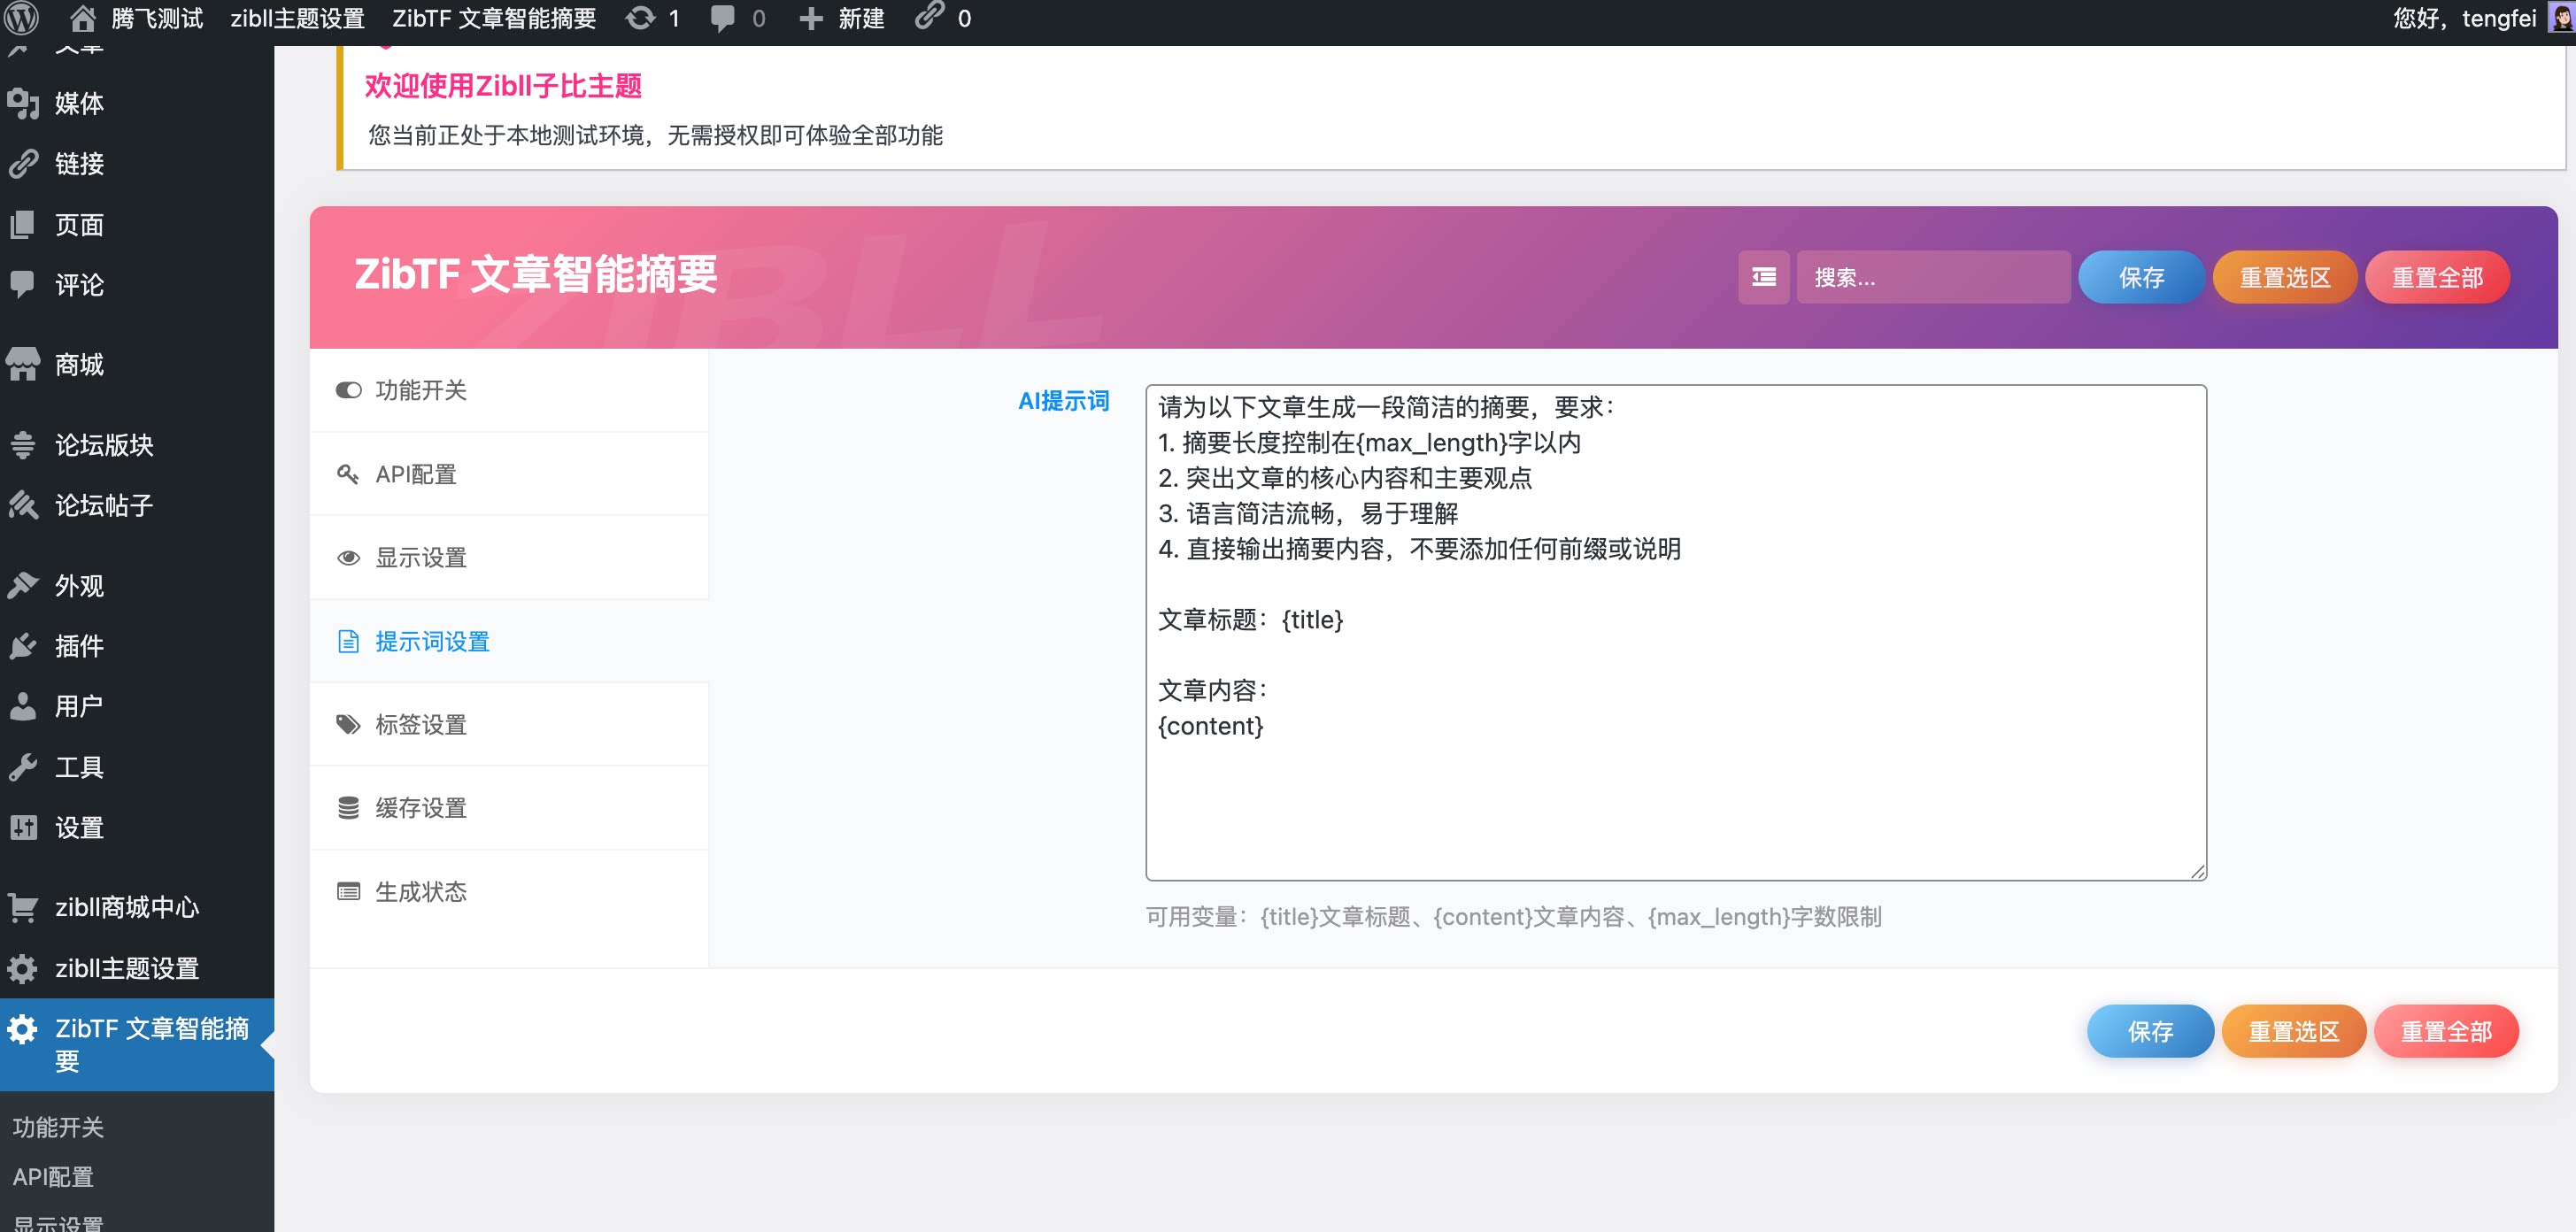Click the updates refresh icon in admin bar
This screenshot has width=2576, height=1232.
point(641,18)
